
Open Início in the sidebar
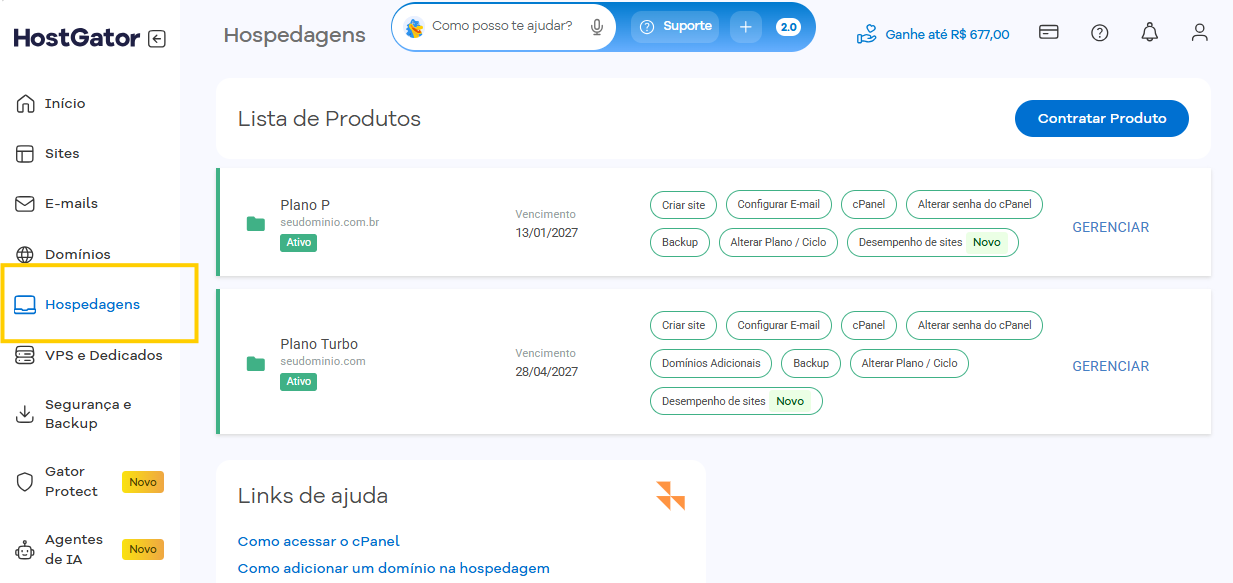click(65, 104)
